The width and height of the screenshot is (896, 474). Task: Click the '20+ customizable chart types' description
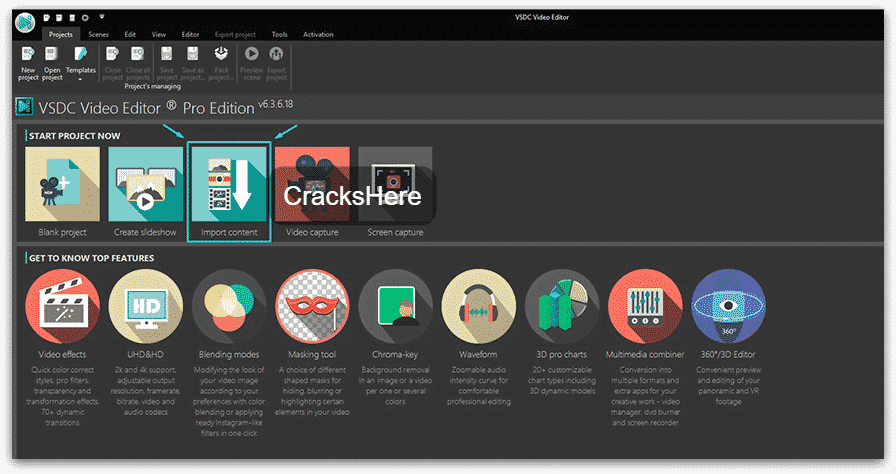[x=562, y=380]
